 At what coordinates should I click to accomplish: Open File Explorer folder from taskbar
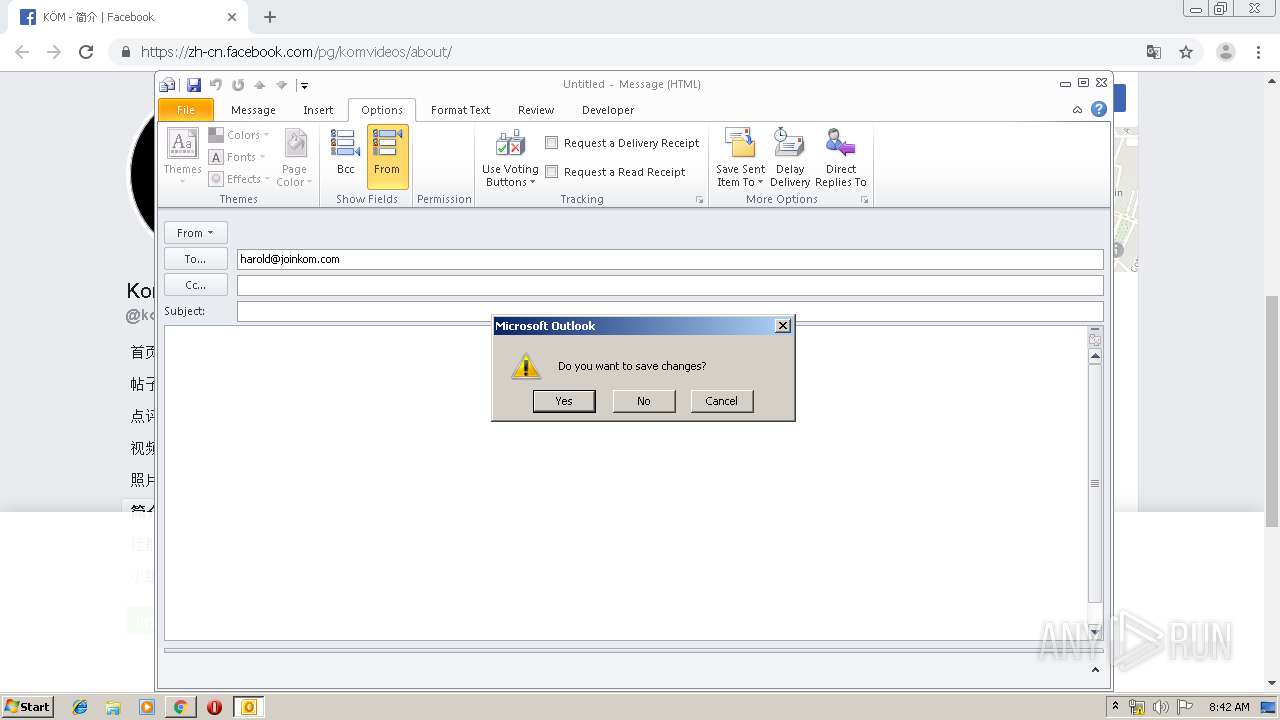(x=113, y=707)
